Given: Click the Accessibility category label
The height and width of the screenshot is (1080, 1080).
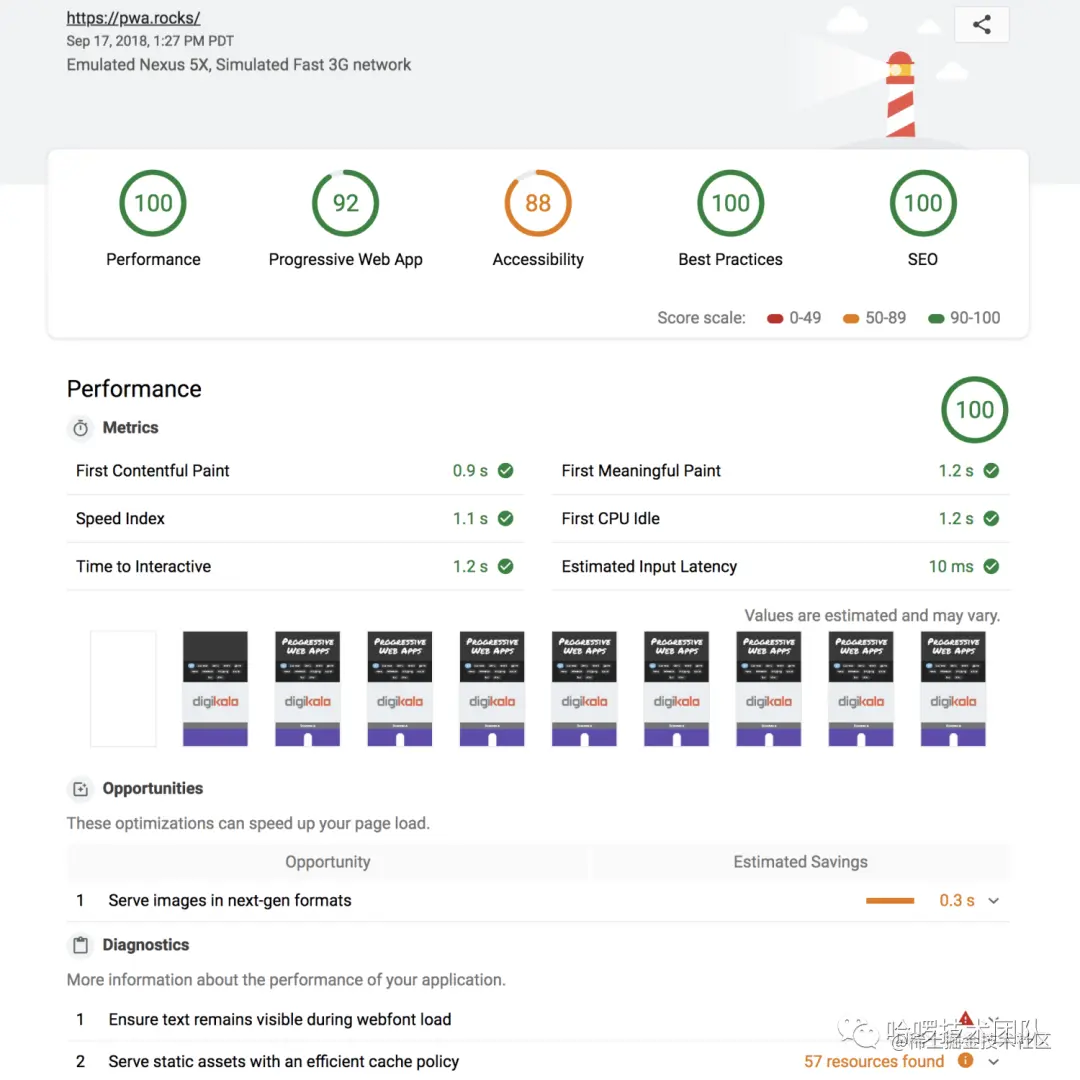Looking at the screenshot, I should pos(538,260).
